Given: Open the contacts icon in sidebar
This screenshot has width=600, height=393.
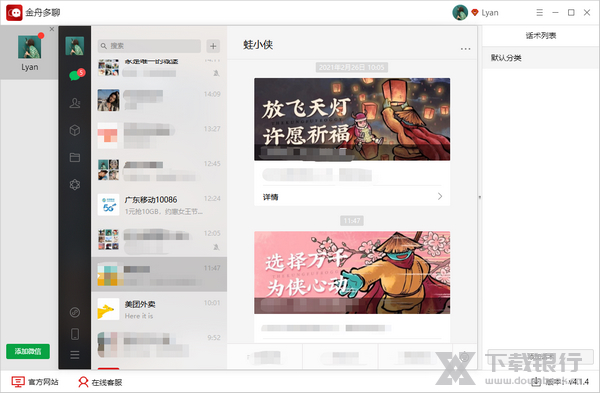Looking at the screenshot, I should pyautogui.click(x=75, y=103).
